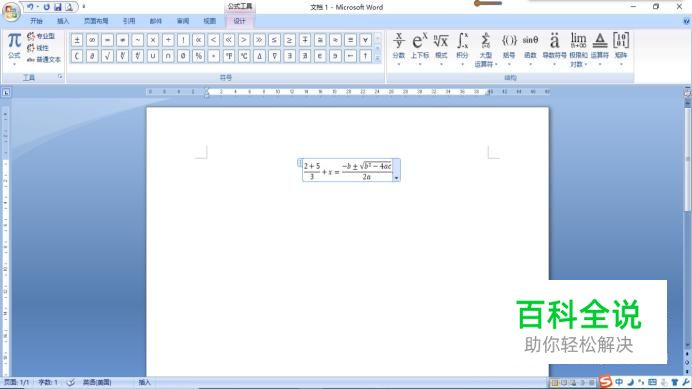Image resolution: width=692 pixels, height=389 pixels.
Task: Click the Print Preview icon in quick access toolbar
Action: coord(69,7)
